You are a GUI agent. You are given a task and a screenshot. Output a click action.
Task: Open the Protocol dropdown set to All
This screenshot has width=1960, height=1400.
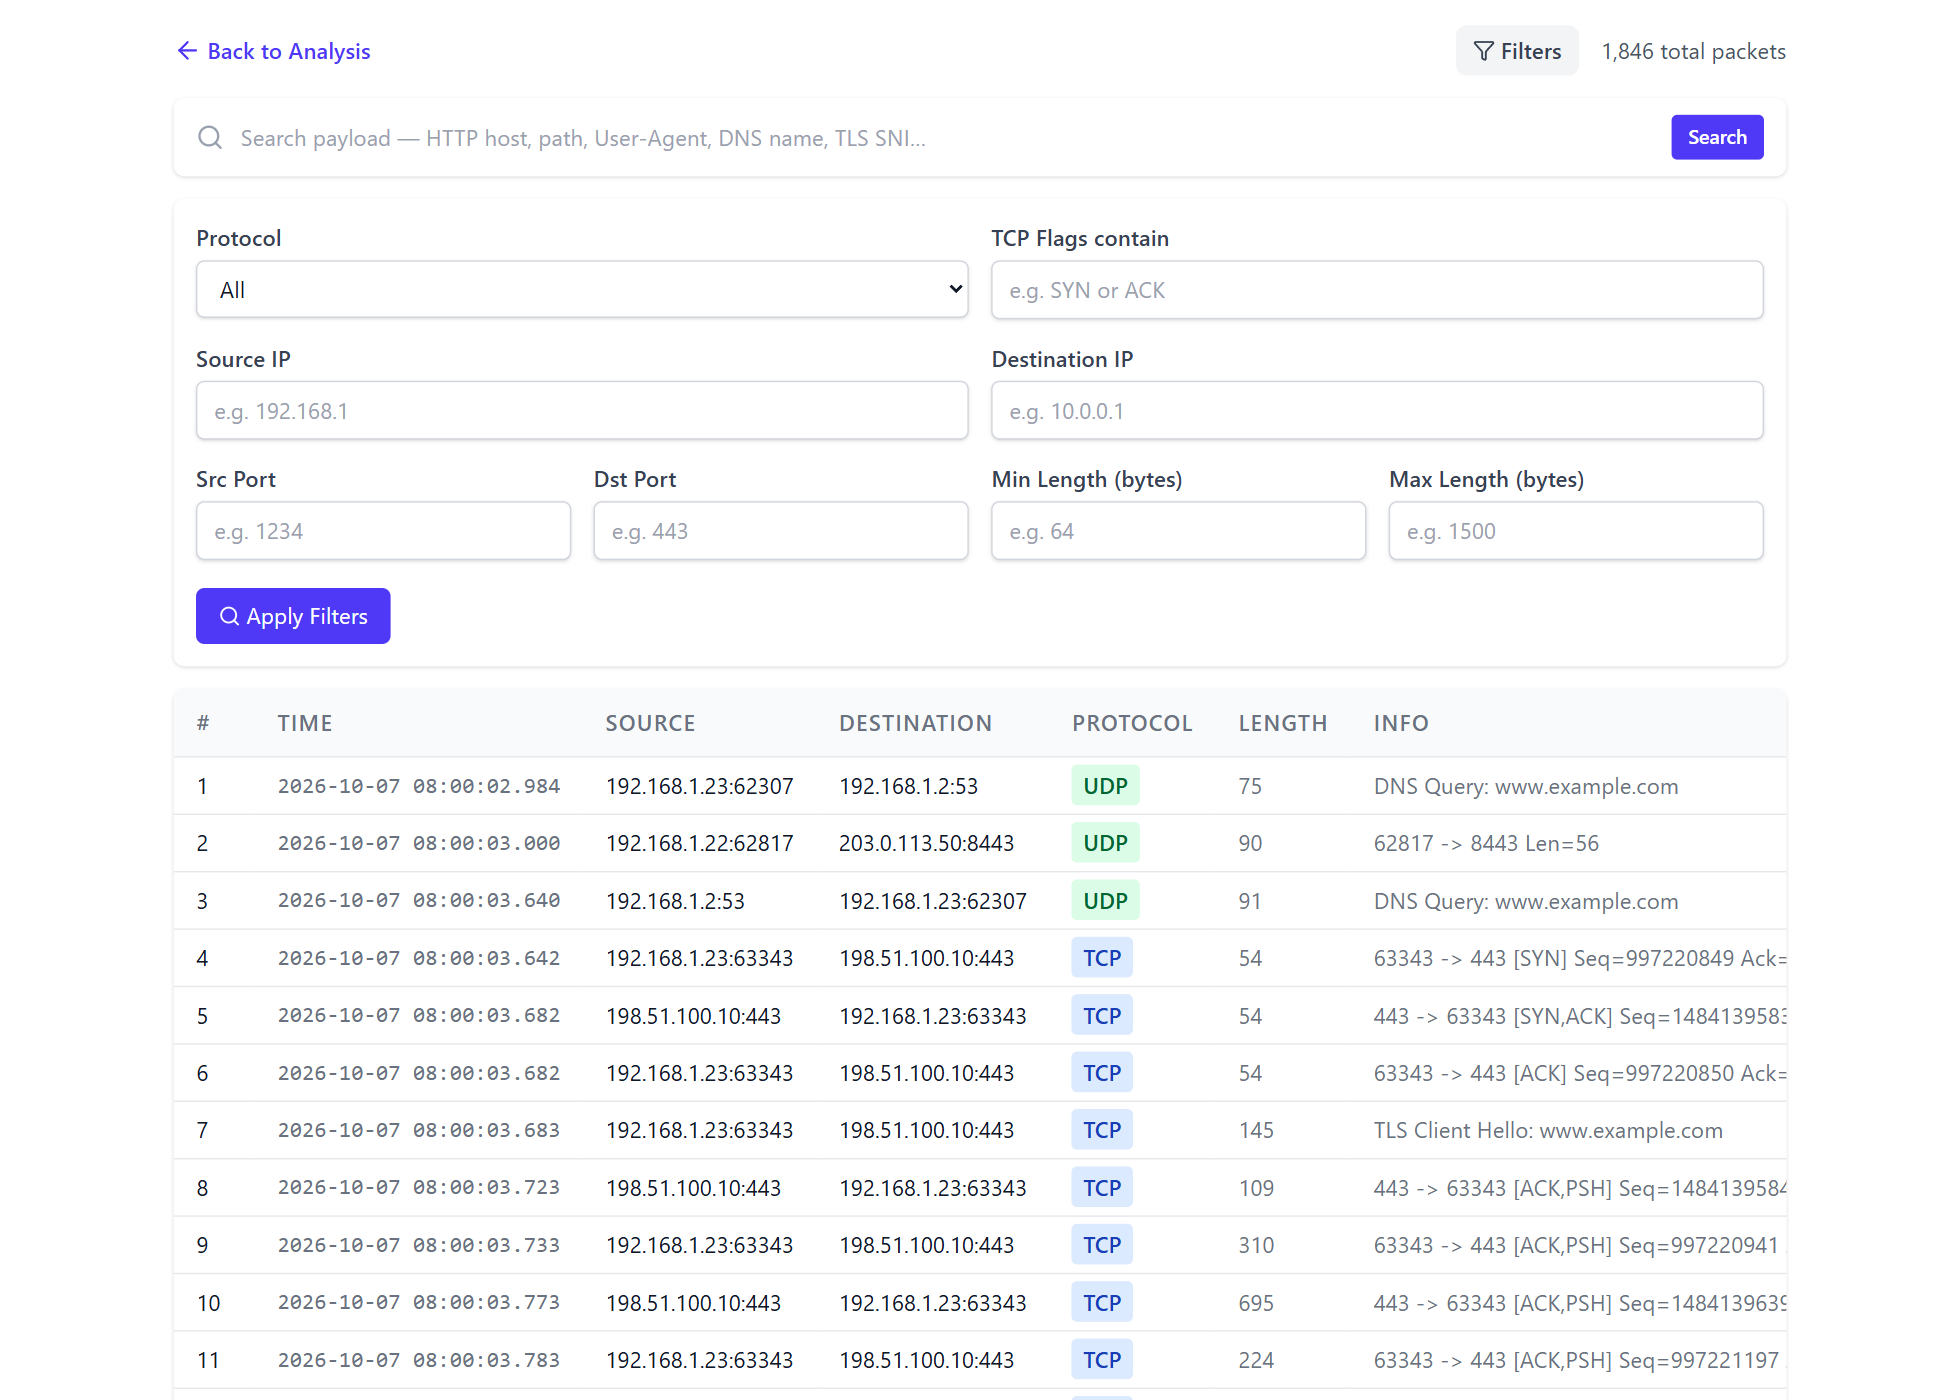coord(582,290)
